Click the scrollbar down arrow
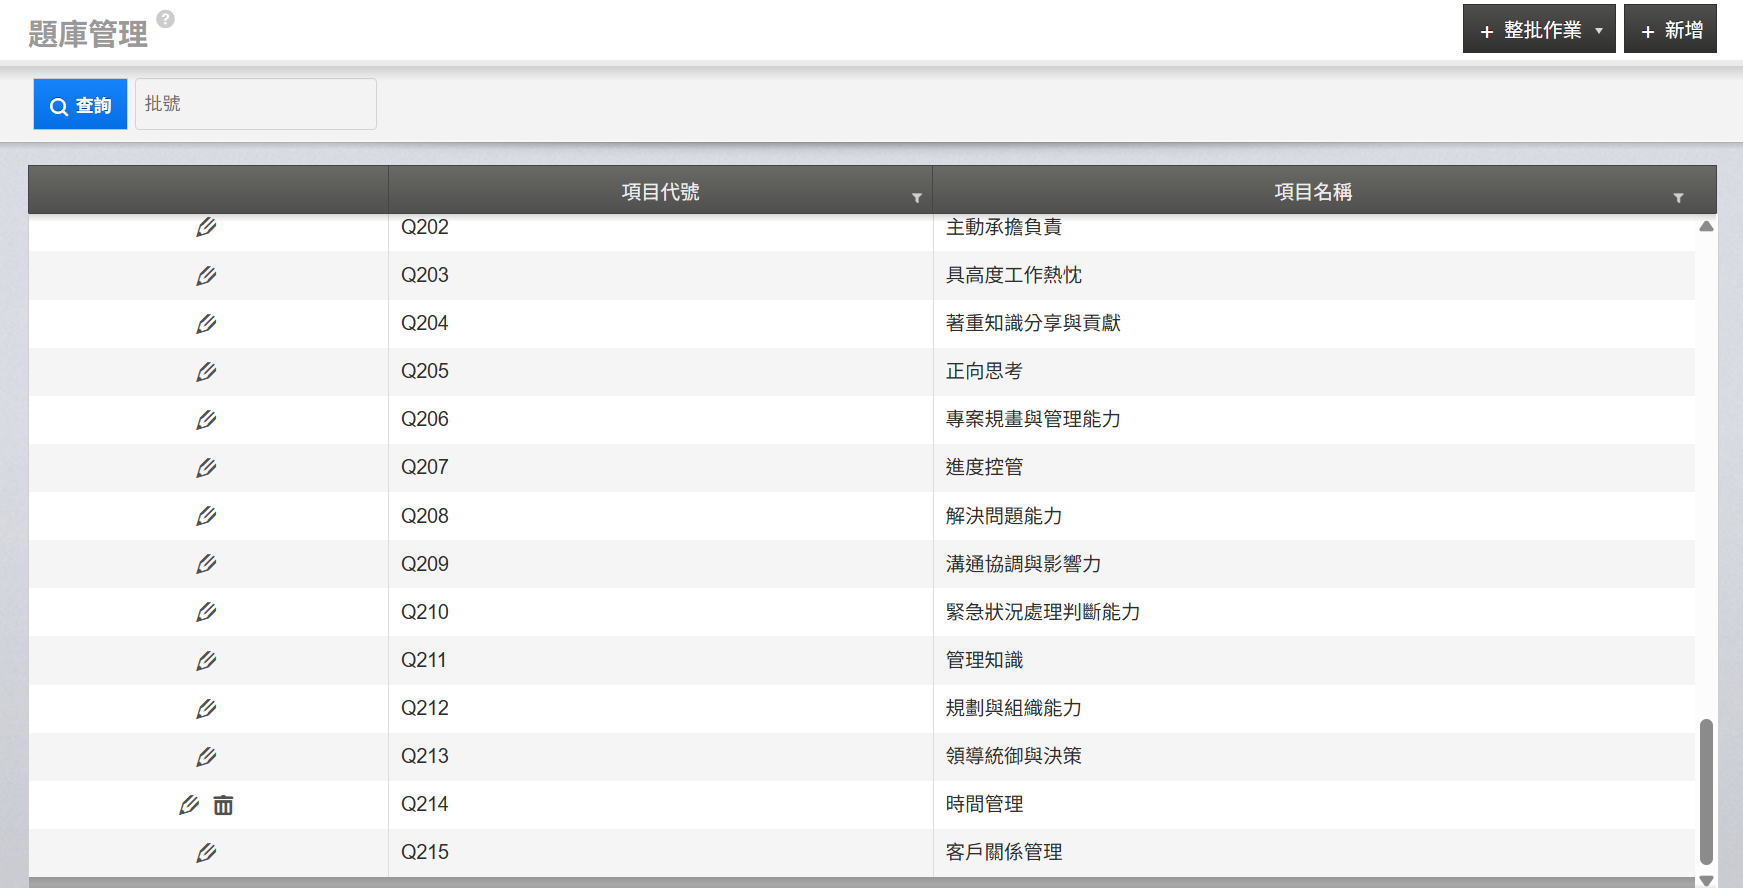The height and width of the screenshot is (888, 1743). coord(1706,880)
